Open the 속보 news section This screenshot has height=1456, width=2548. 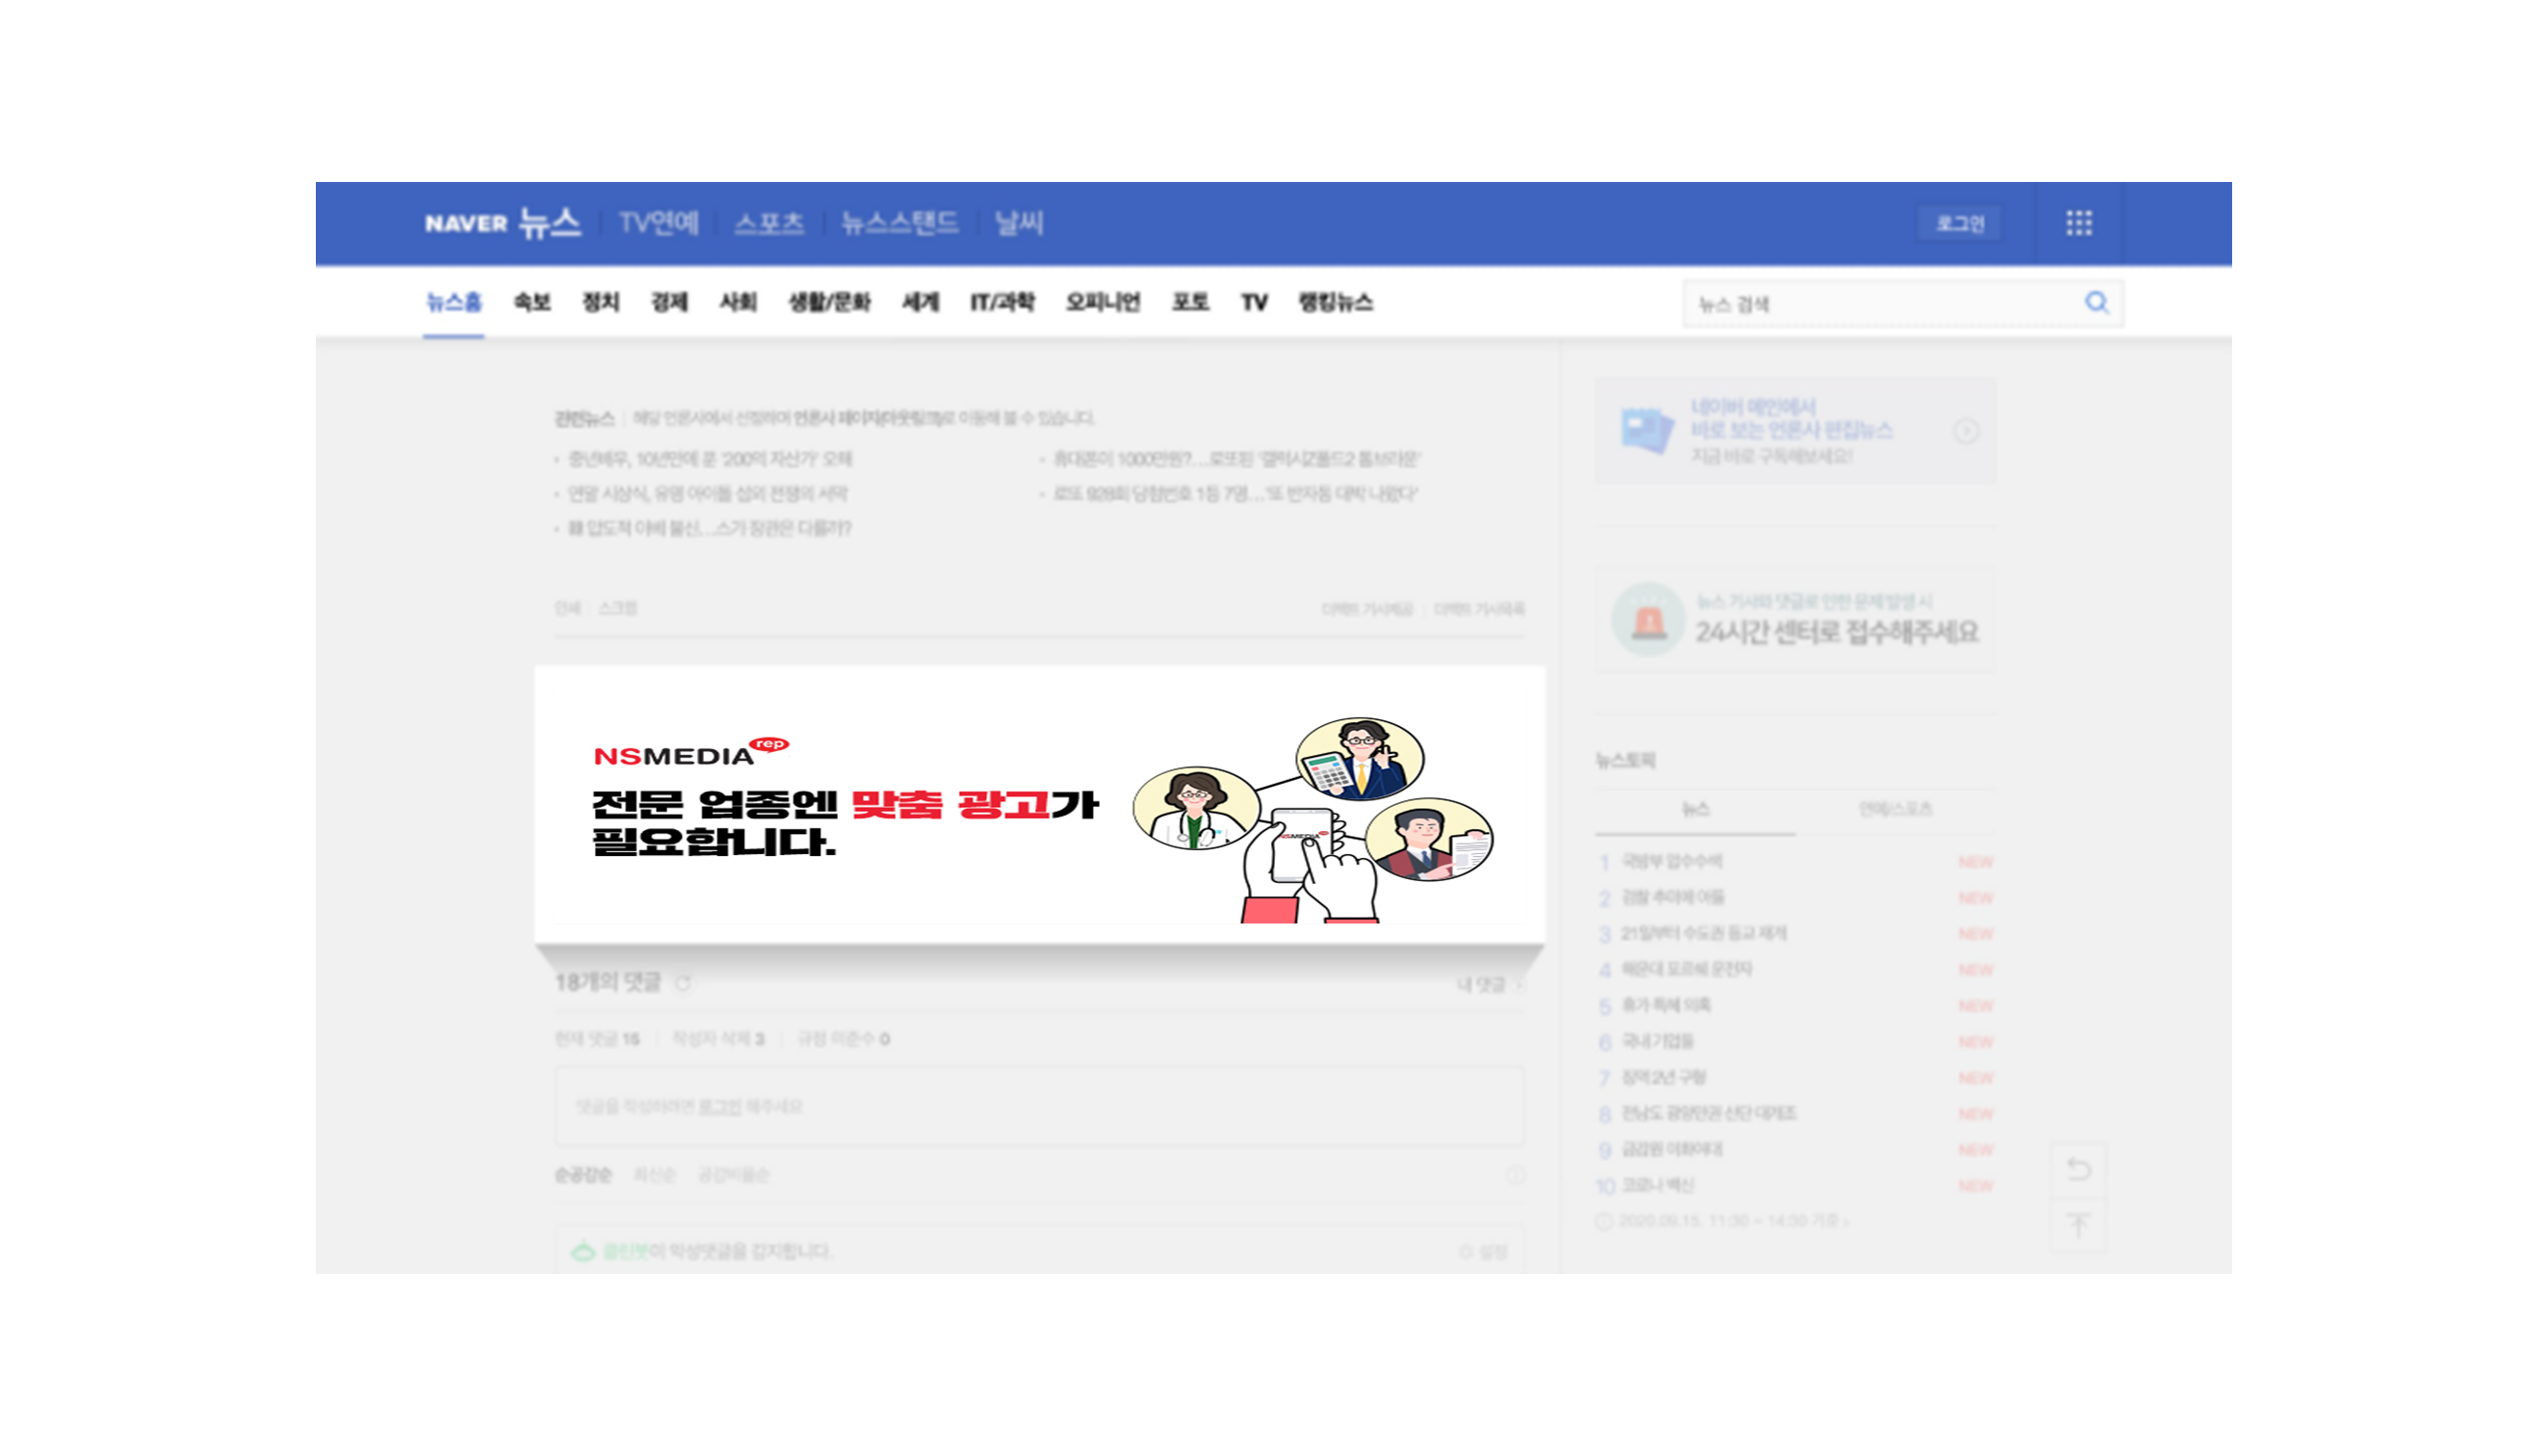[532, 302]
